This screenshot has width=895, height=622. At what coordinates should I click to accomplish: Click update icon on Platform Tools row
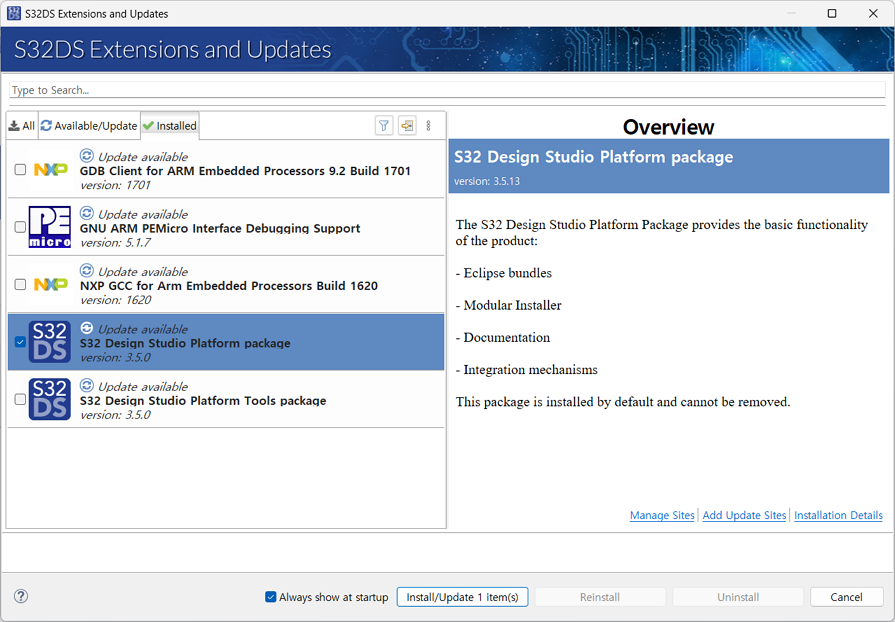[87, 385]
